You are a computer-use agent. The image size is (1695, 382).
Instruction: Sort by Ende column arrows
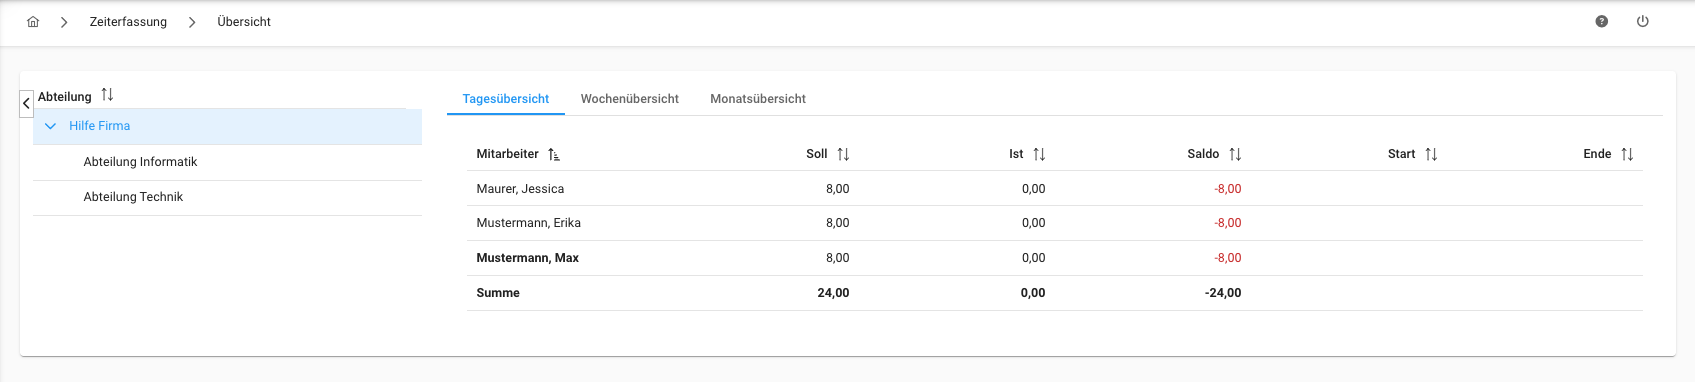click(1627, 154)
